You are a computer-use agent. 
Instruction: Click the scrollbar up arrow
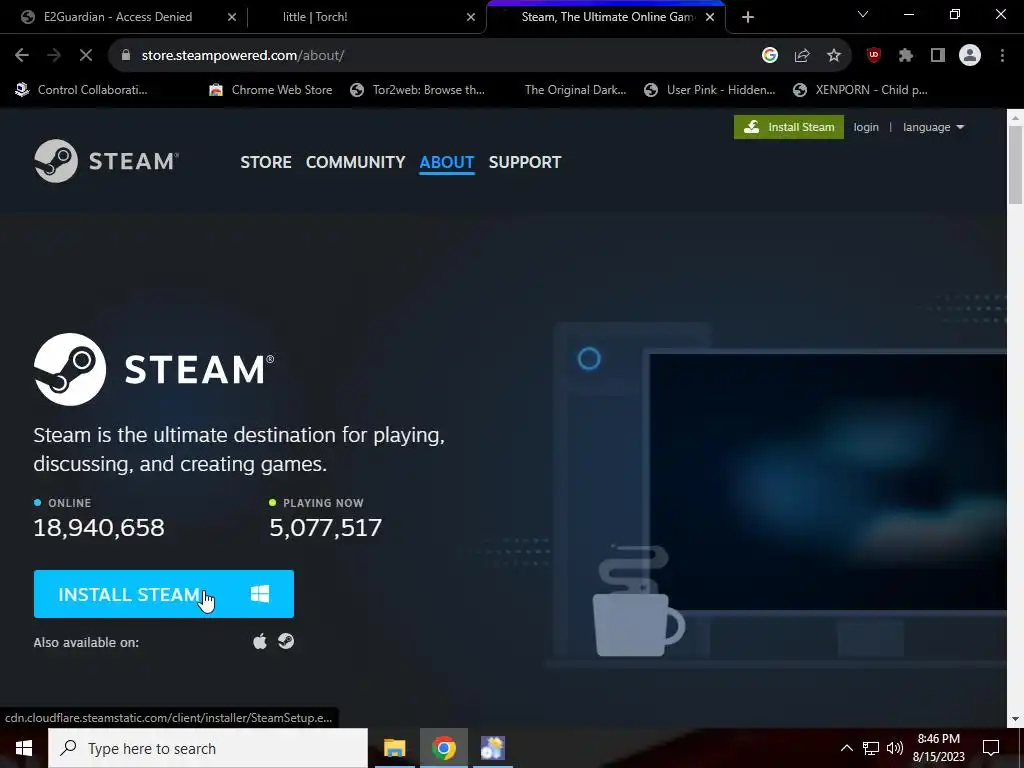1015,118
